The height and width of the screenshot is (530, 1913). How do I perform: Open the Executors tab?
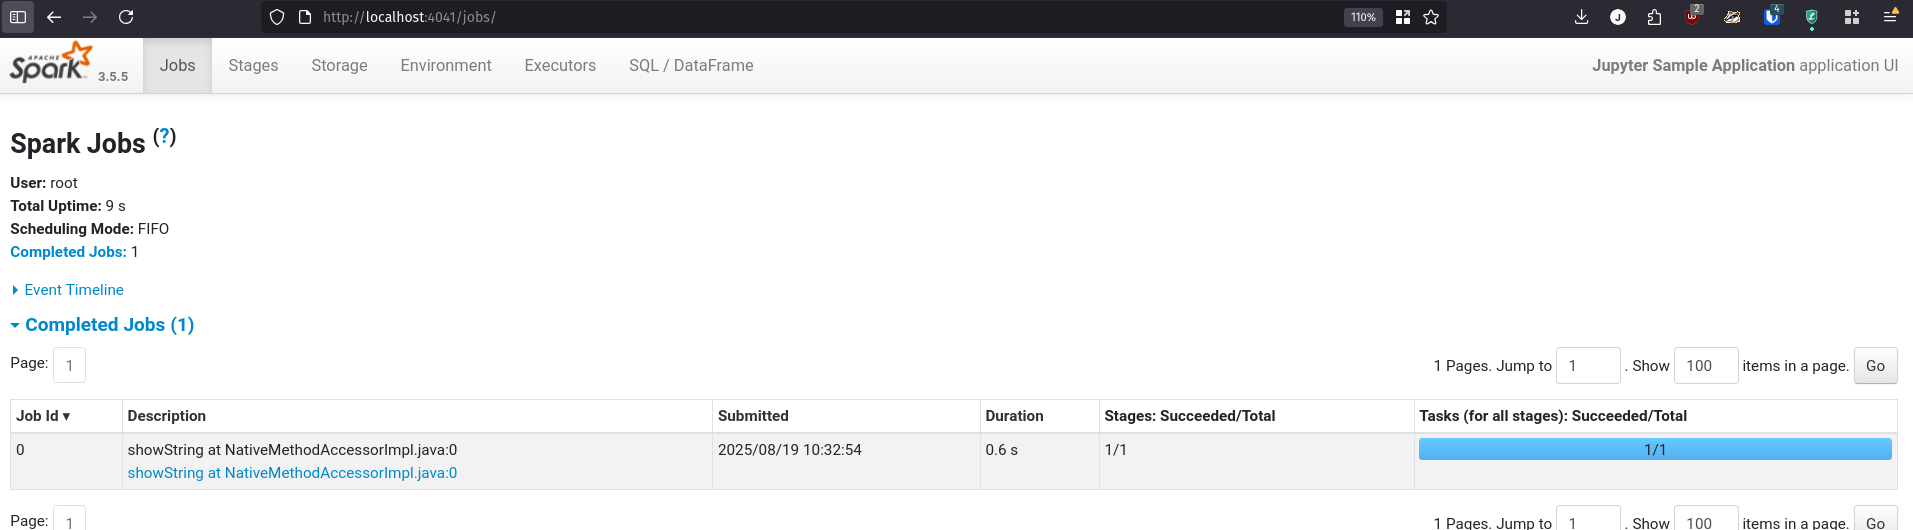(x=560, y=66)
